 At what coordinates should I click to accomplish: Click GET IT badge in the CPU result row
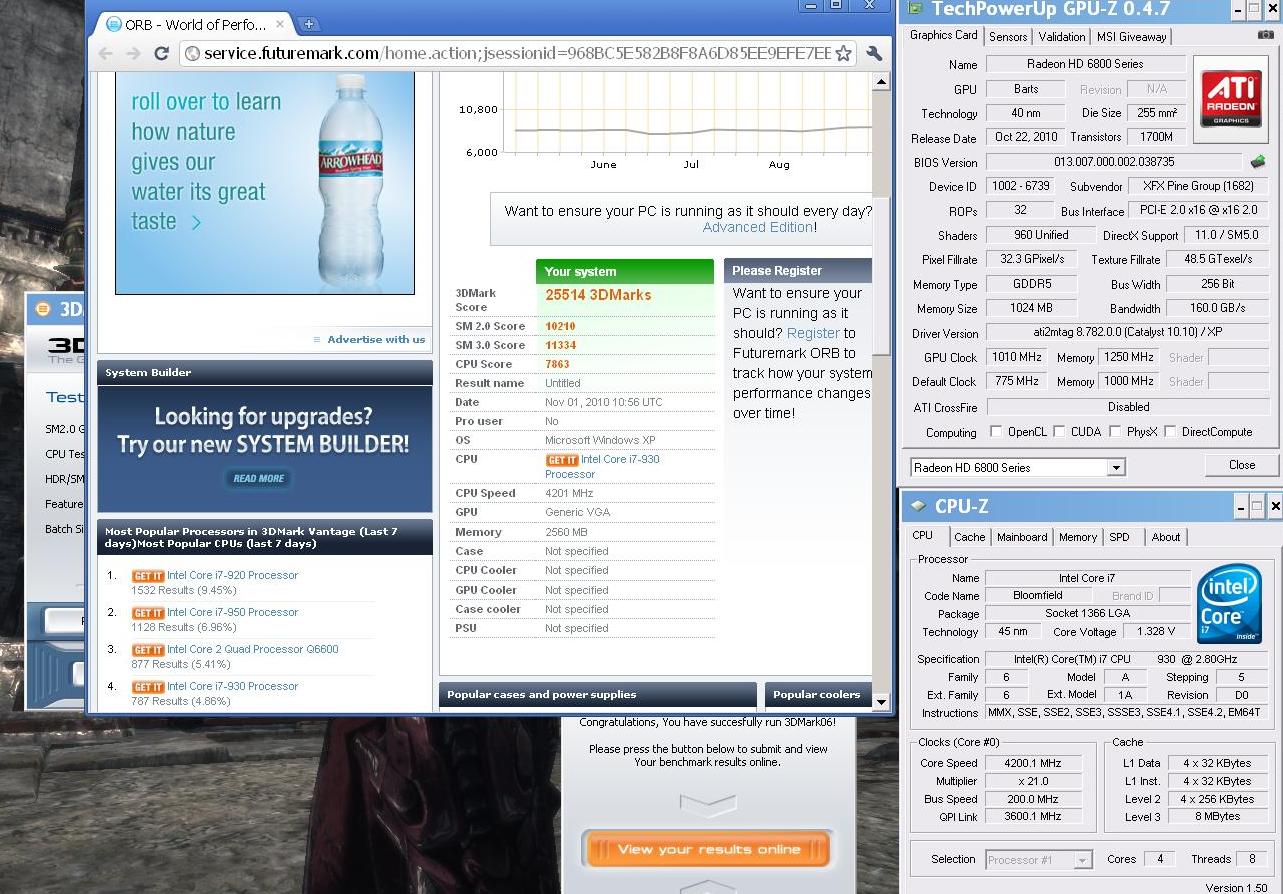(x=561, y=460)
